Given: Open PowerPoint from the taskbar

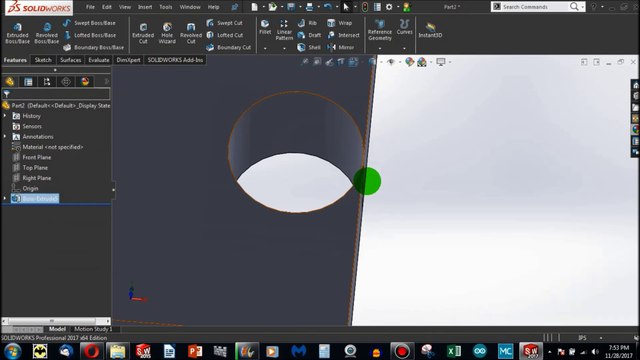Looking at the screenshot, I should point(195,351).
